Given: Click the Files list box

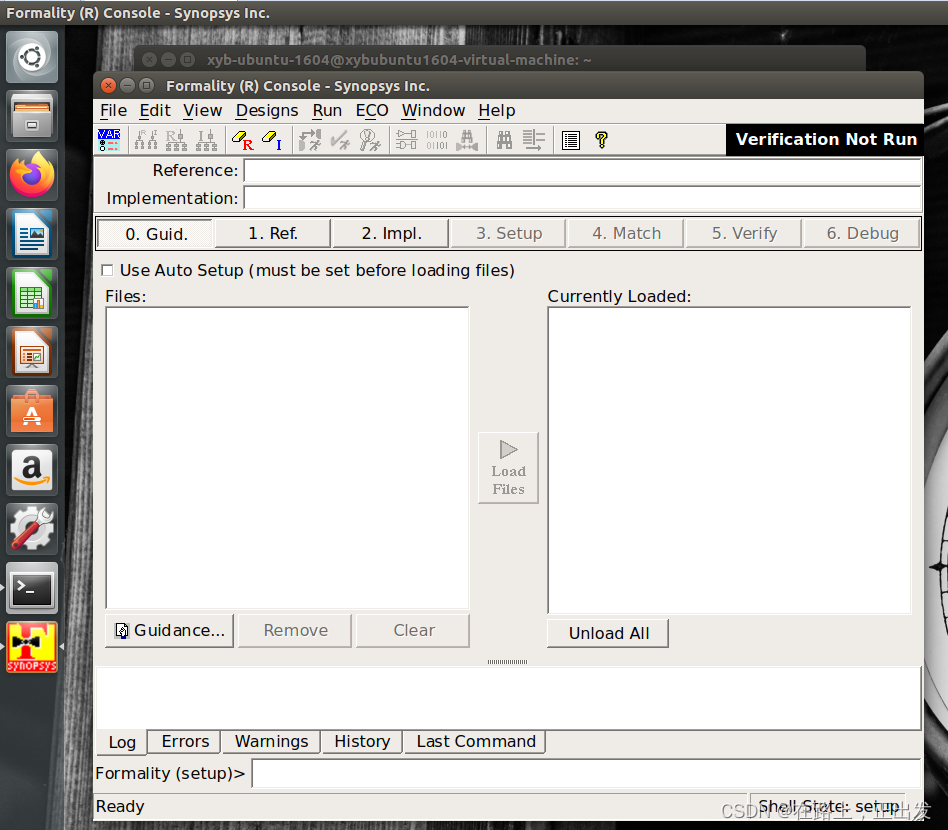Looking at the screenshot, I should [x=287, y=458].
